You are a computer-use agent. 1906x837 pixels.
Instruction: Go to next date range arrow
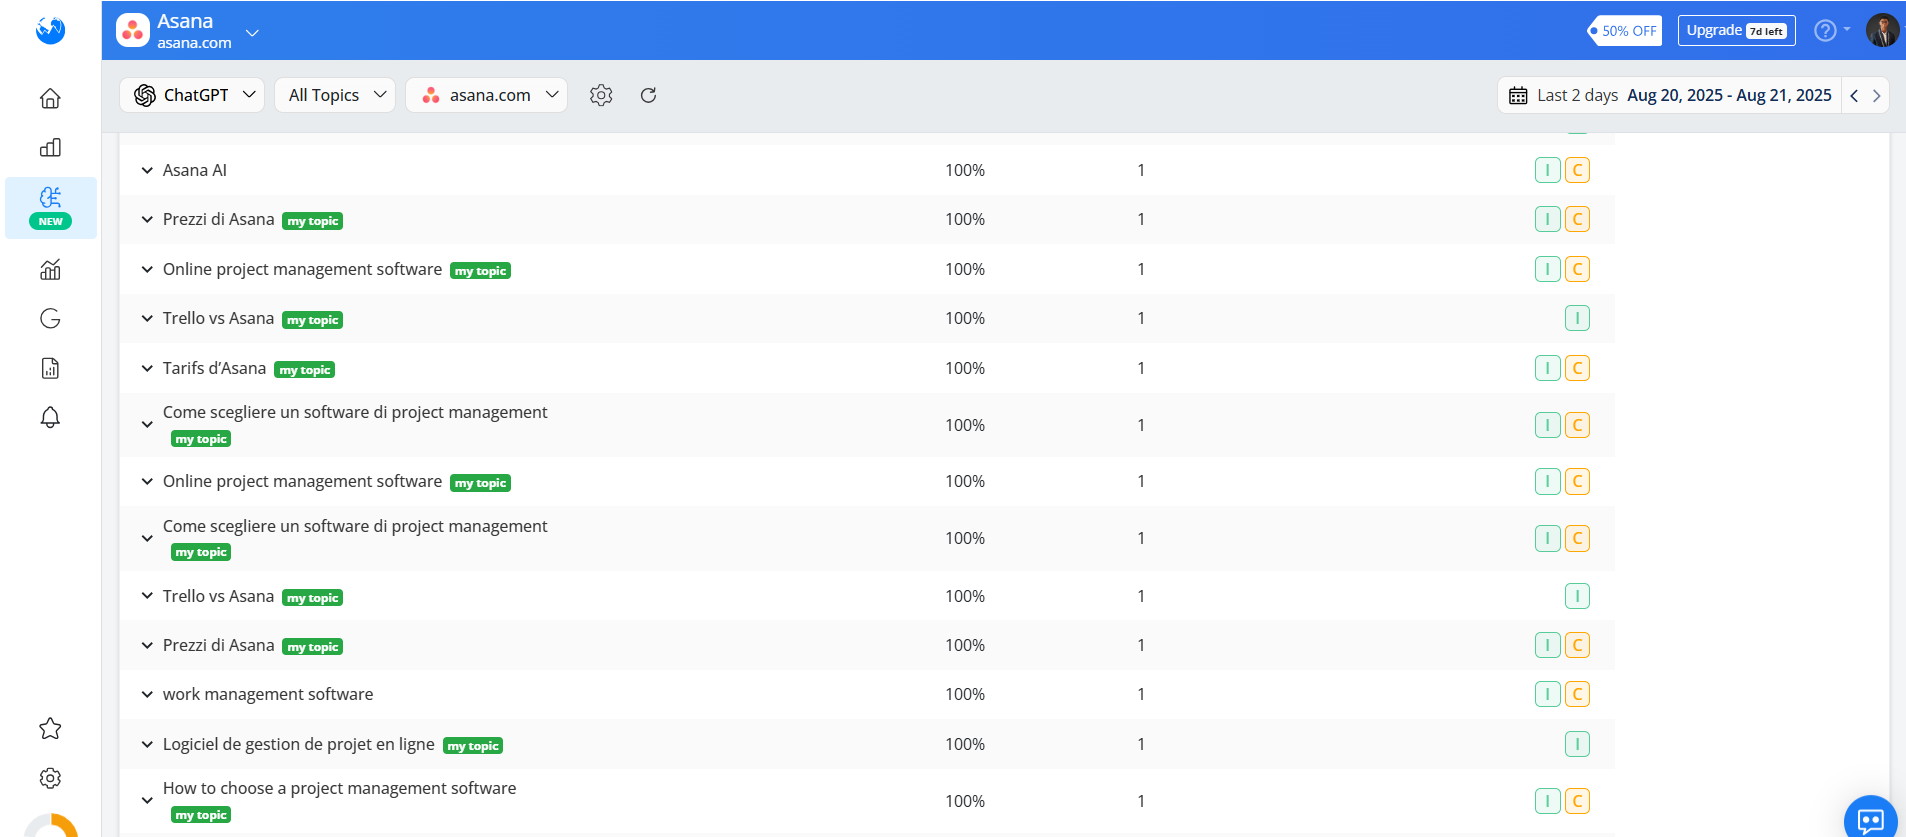point(1876,95)
